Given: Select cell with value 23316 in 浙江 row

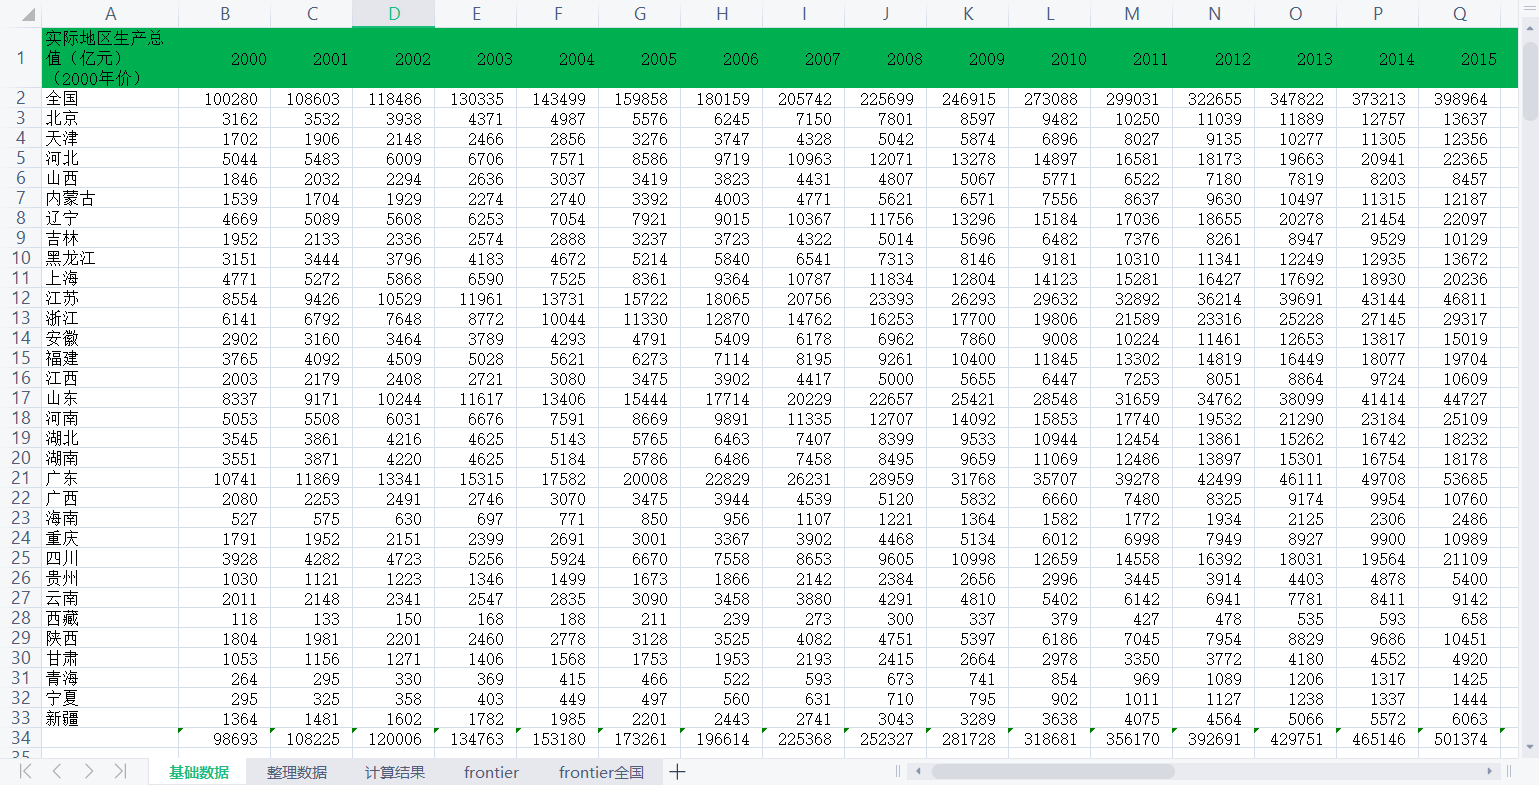Looking at the screenshot, I should pyautogui.click(x=1214, y=318).
